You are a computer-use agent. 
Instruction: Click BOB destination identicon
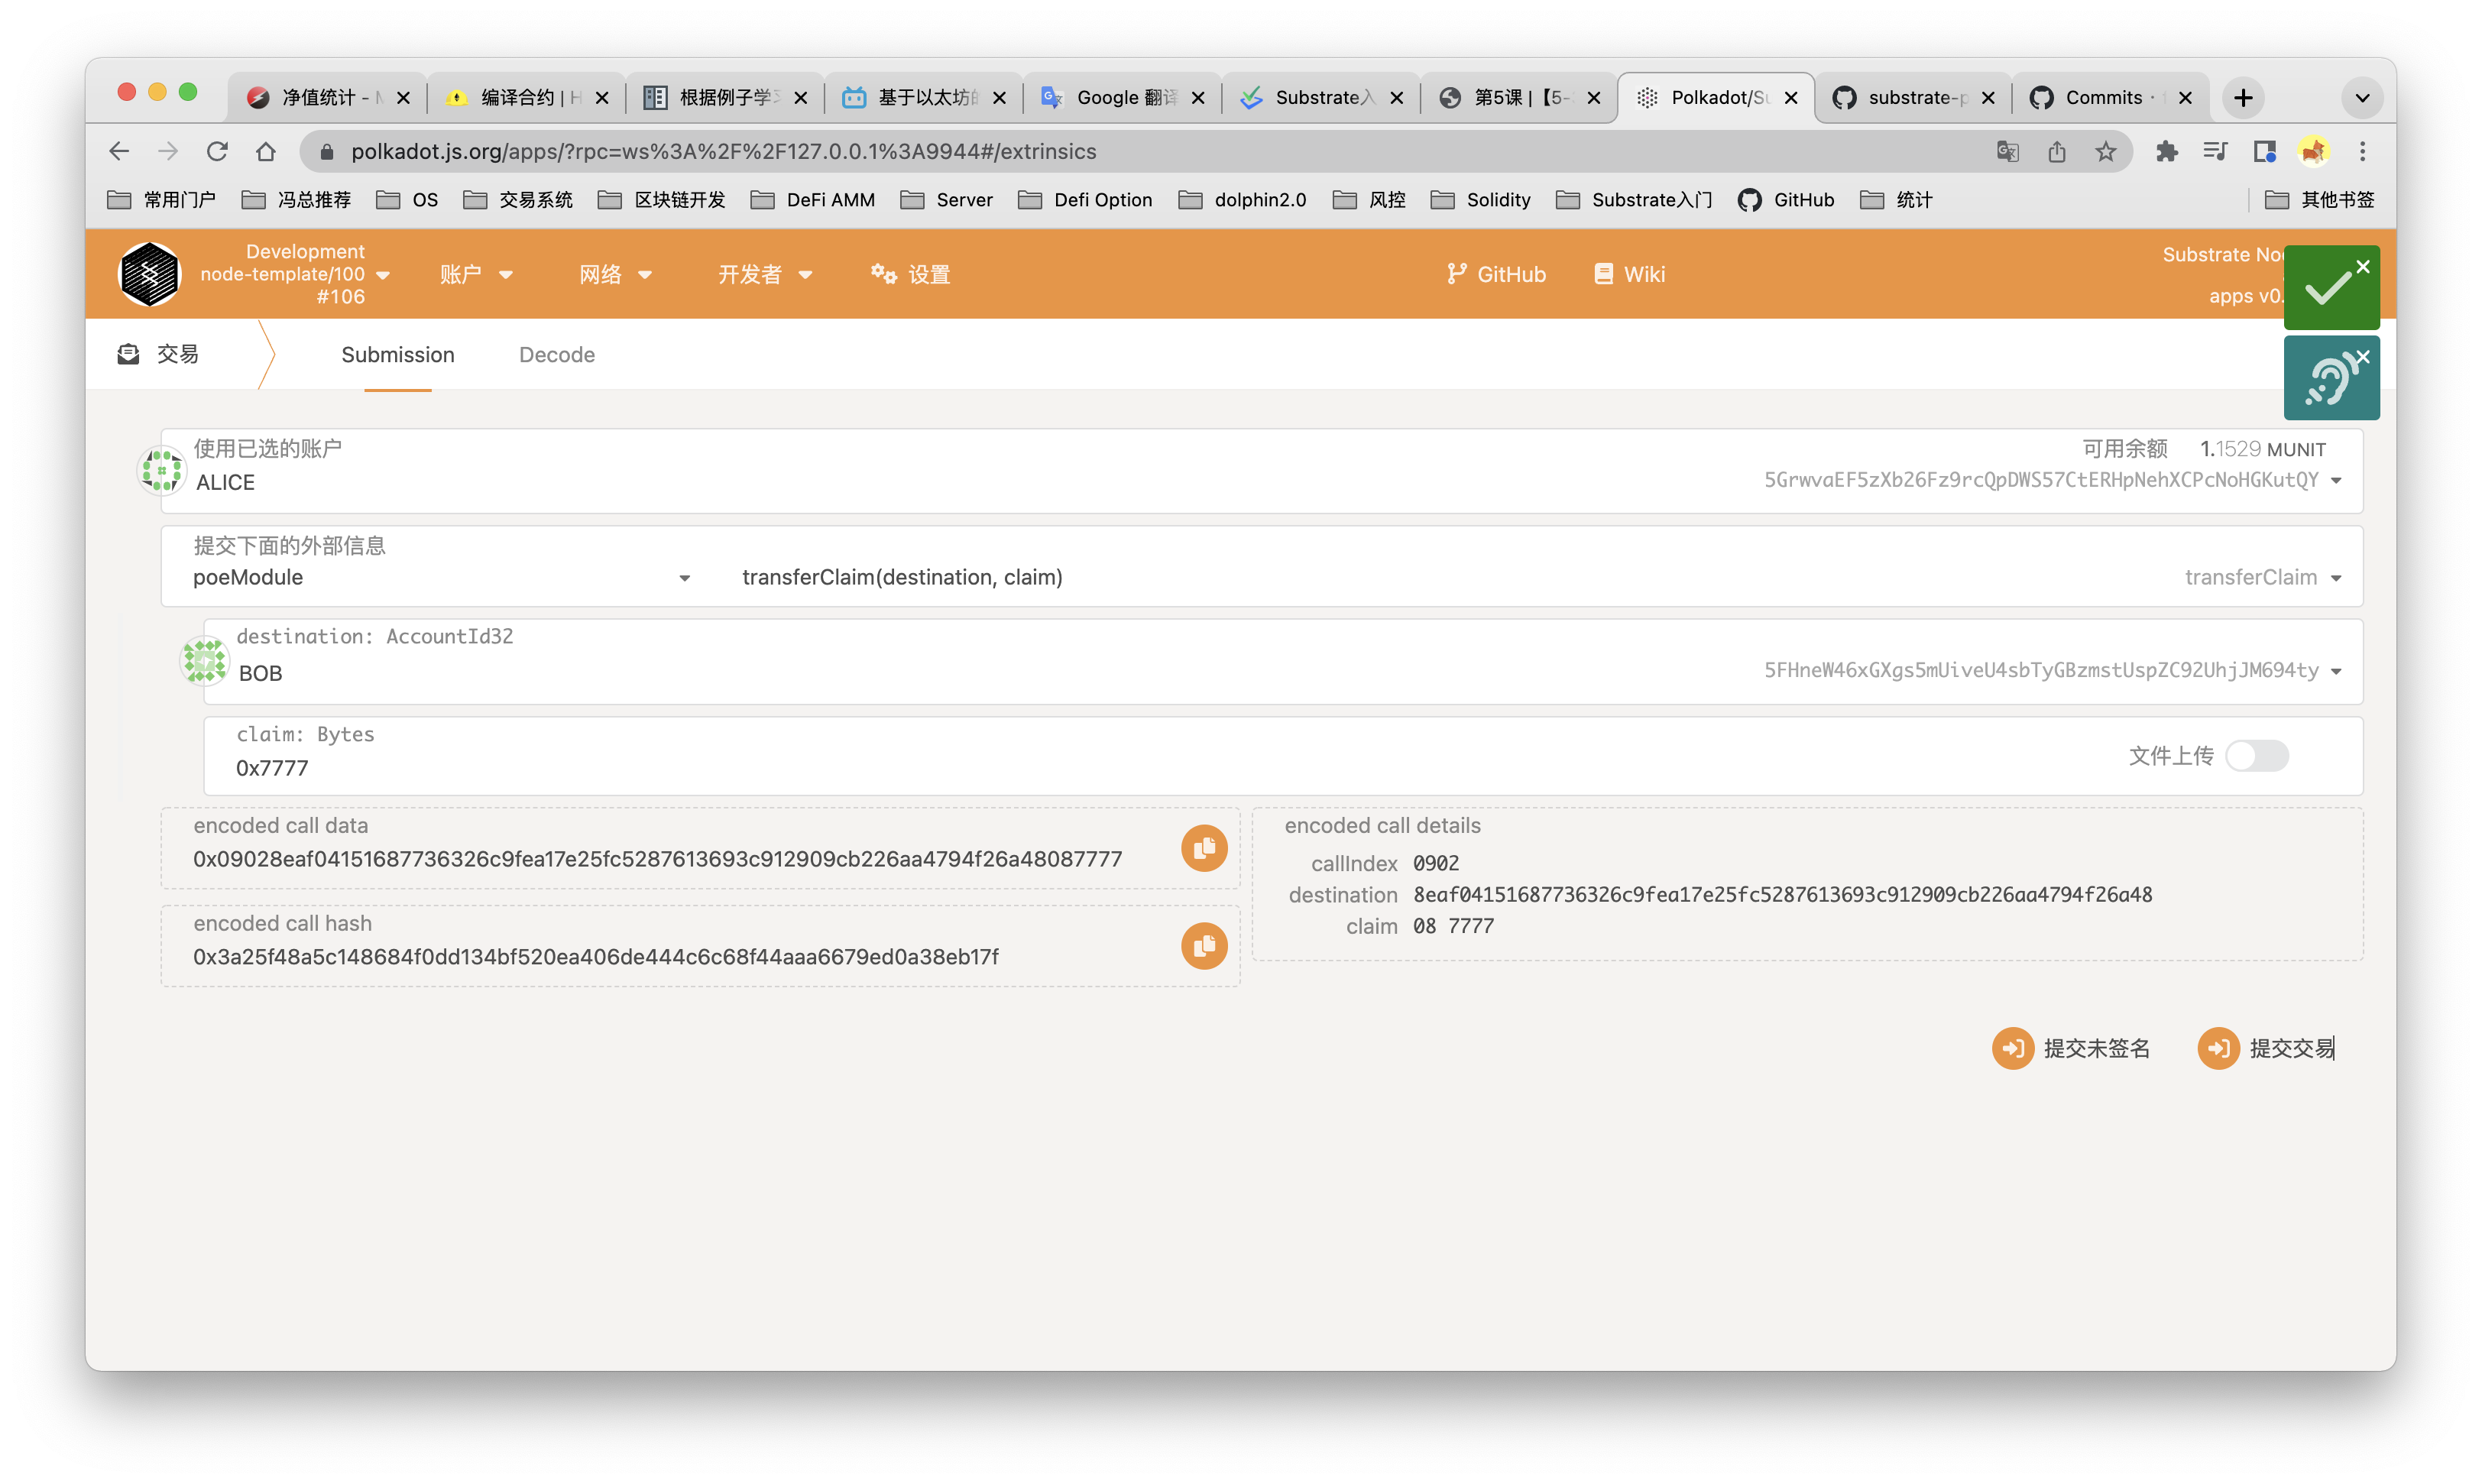tap(204, 661)
